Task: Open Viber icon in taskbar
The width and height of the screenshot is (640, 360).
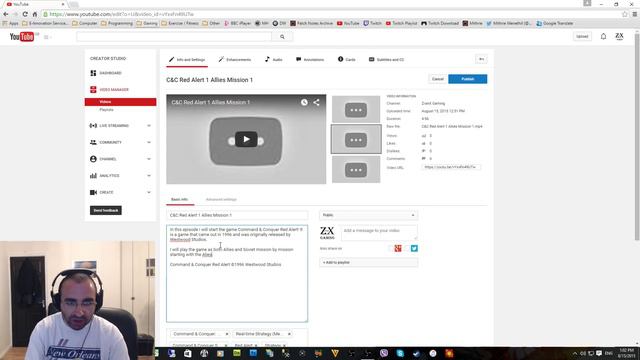Action: (x=384, y=353)
